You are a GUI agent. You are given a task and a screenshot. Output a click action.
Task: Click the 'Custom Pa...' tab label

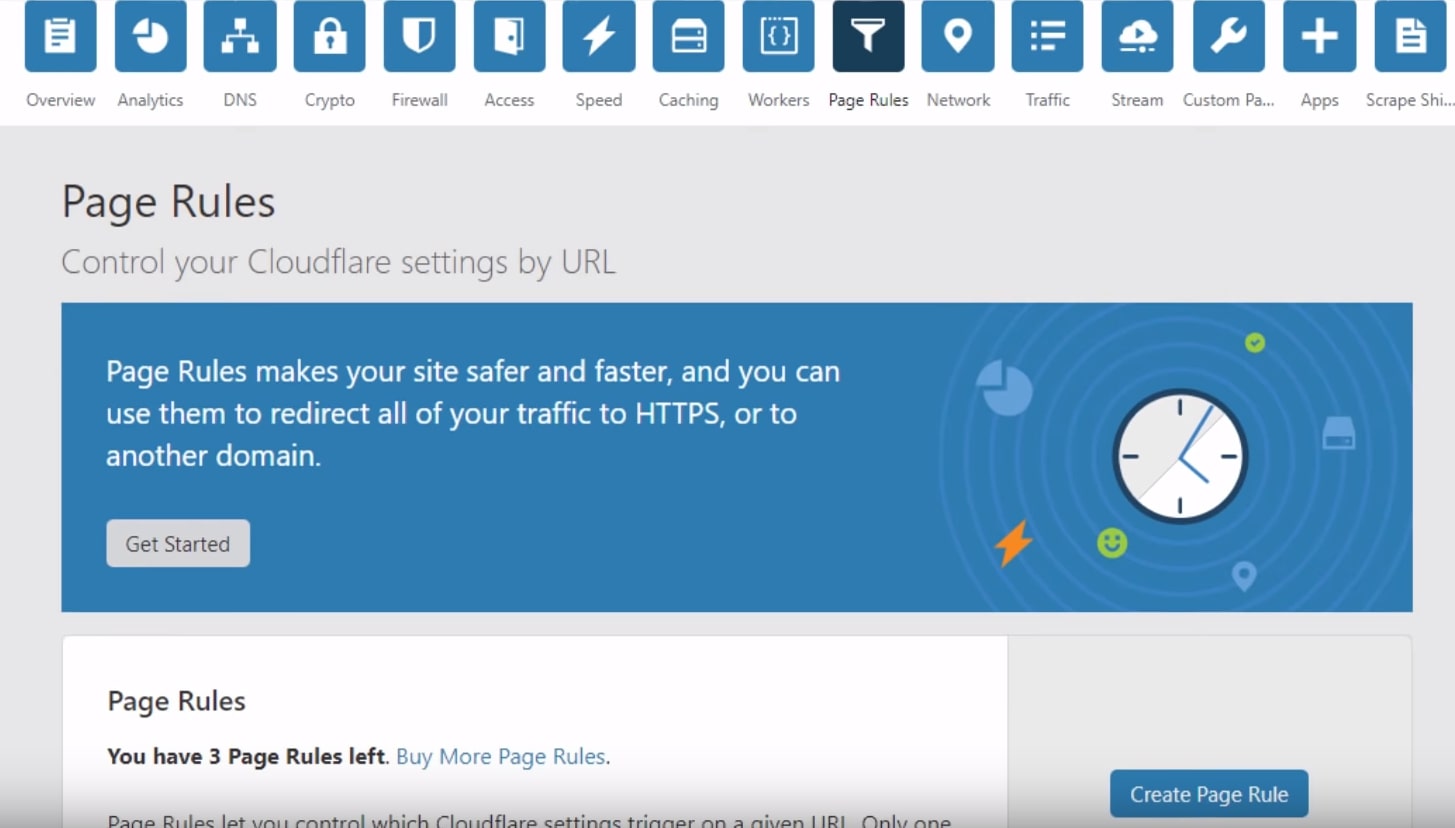pos(1228,100)
